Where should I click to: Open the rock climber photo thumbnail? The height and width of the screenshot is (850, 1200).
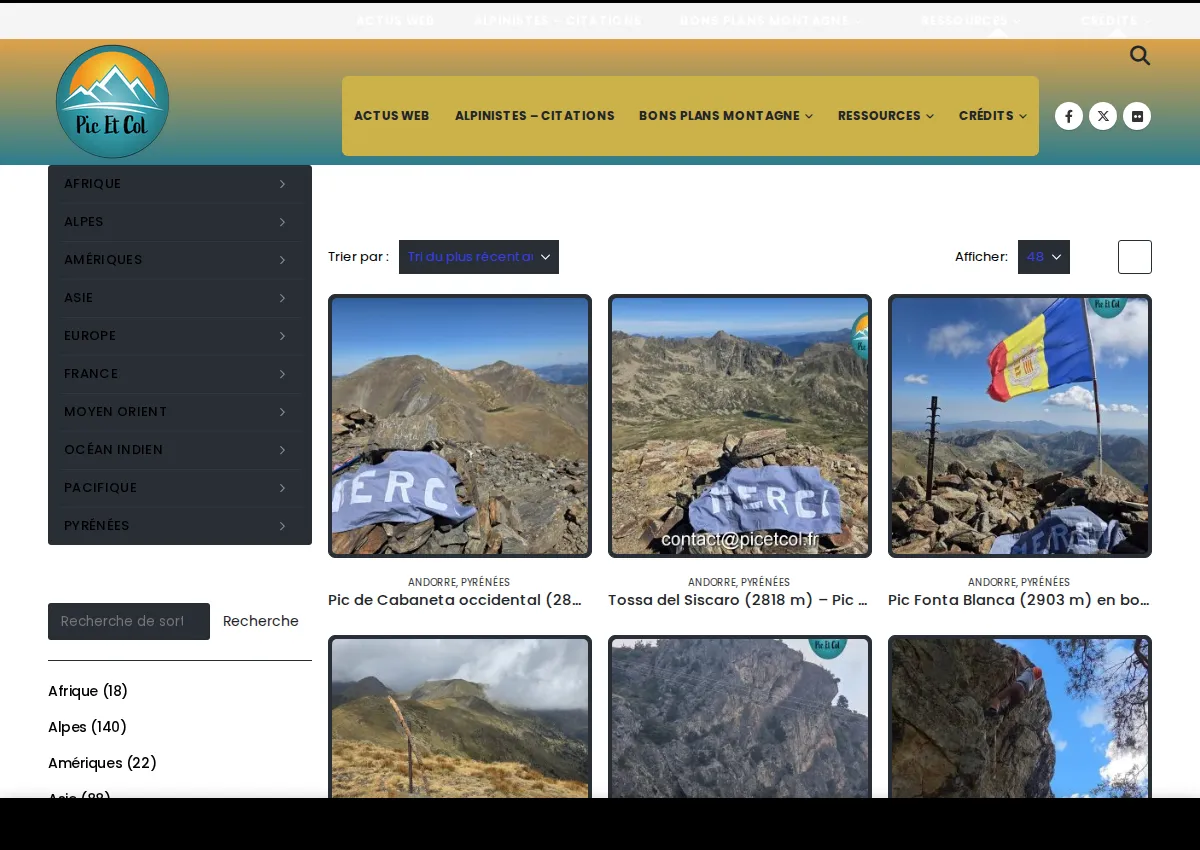click(1020, 716)
